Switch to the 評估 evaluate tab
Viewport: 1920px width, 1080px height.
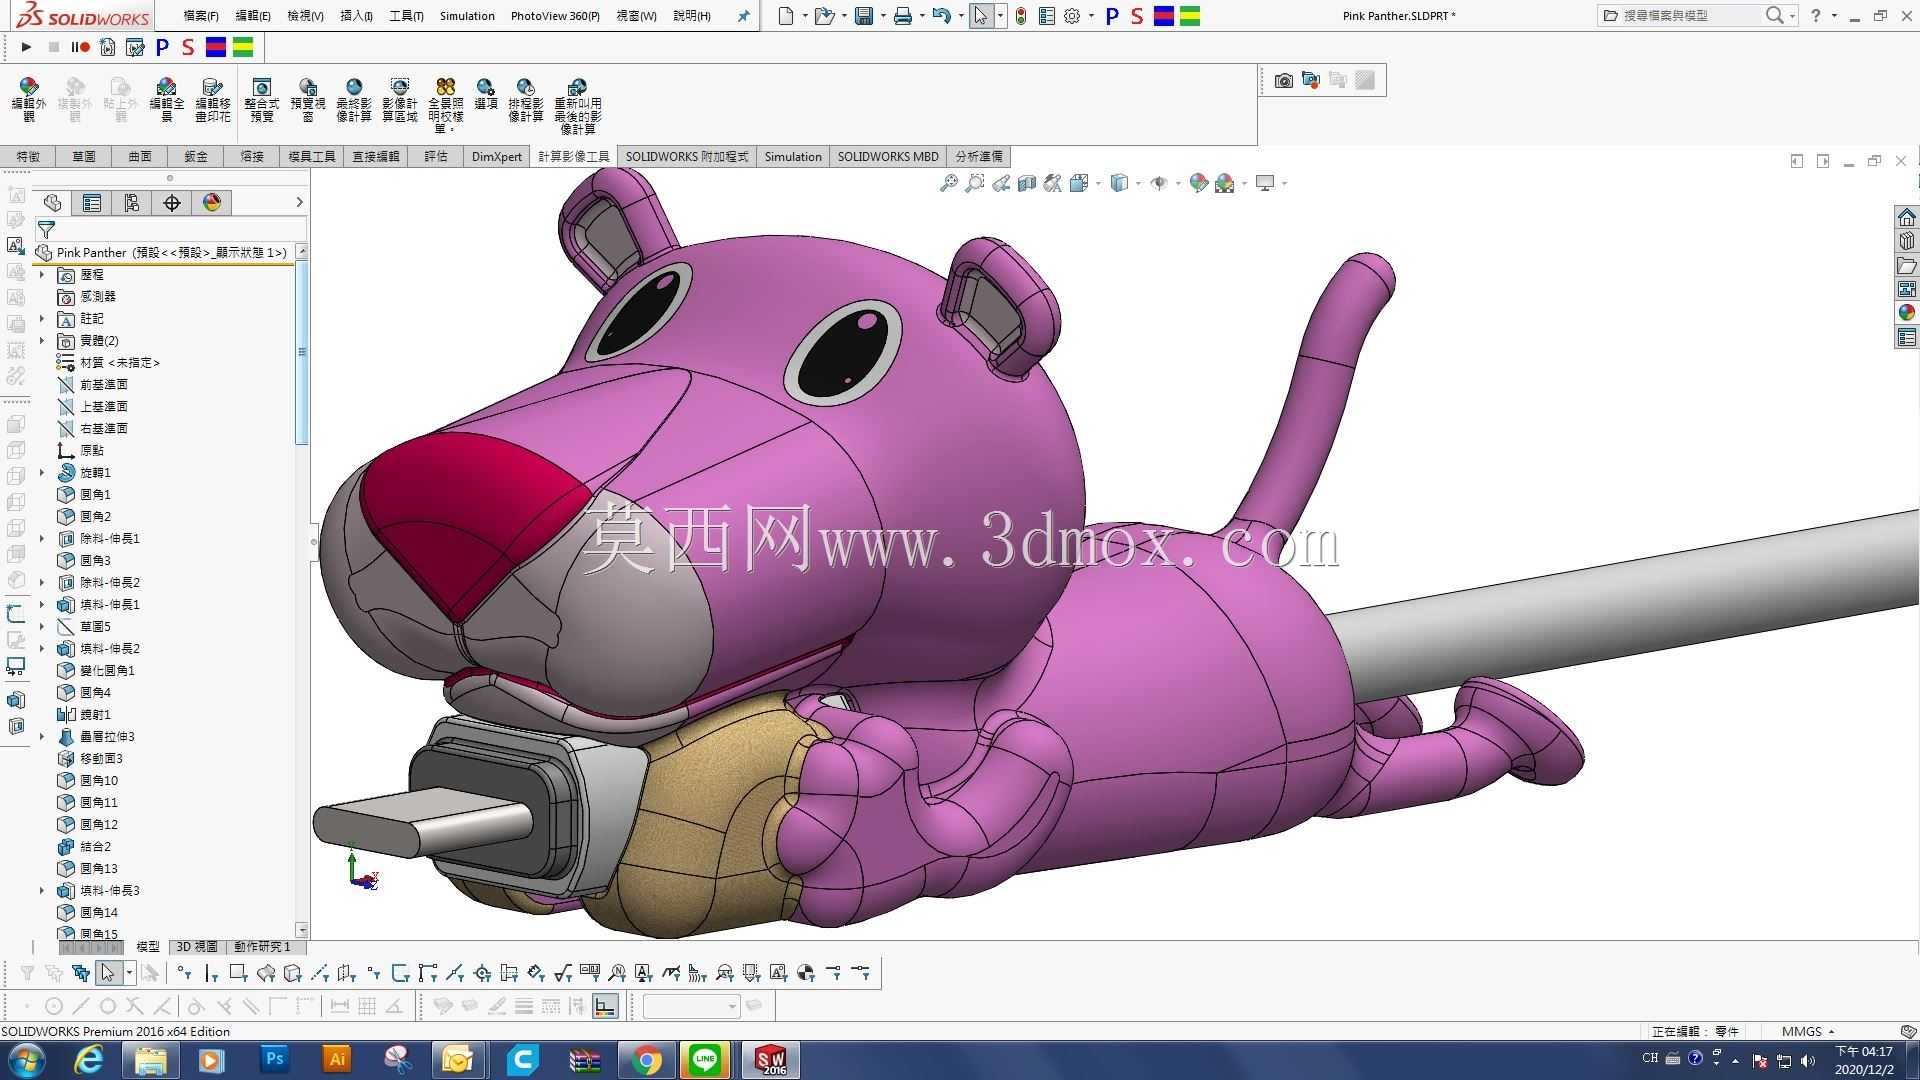436,157
